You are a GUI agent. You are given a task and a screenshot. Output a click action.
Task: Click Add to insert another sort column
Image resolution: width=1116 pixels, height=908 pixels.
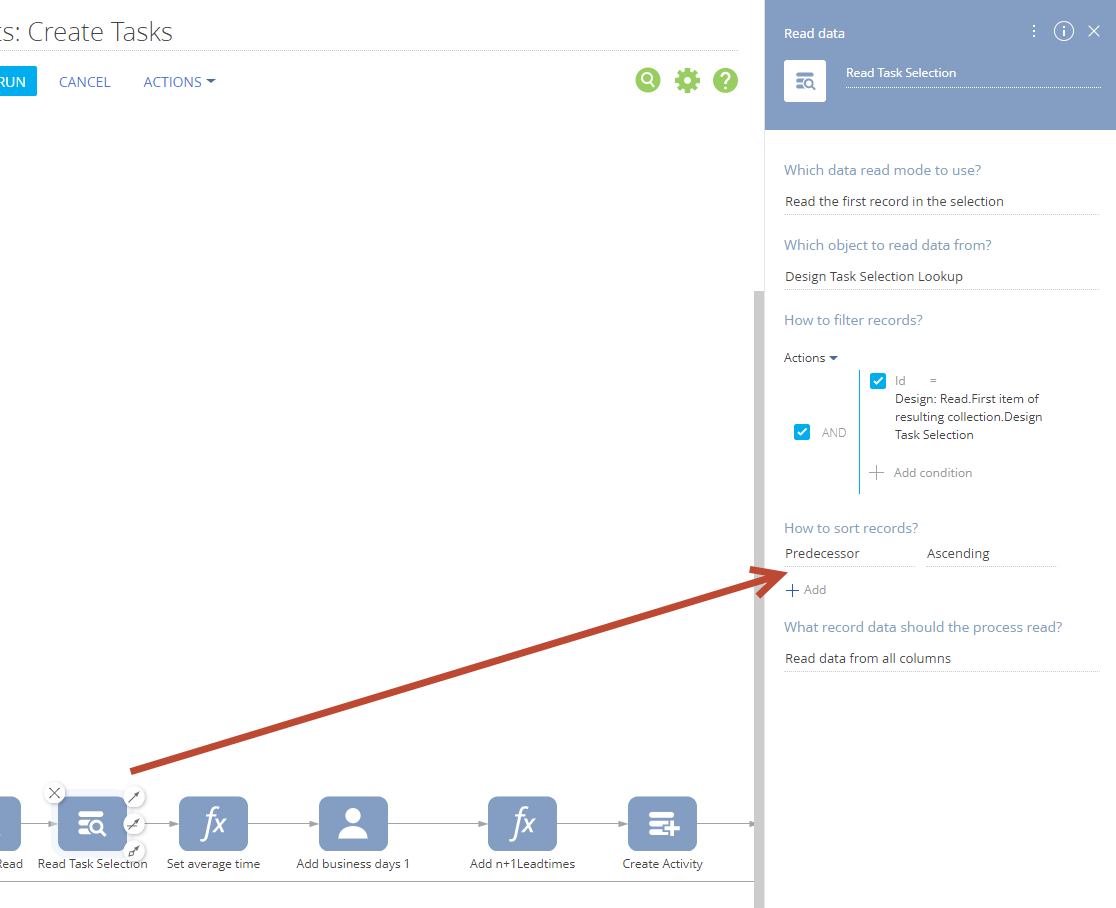806,589
